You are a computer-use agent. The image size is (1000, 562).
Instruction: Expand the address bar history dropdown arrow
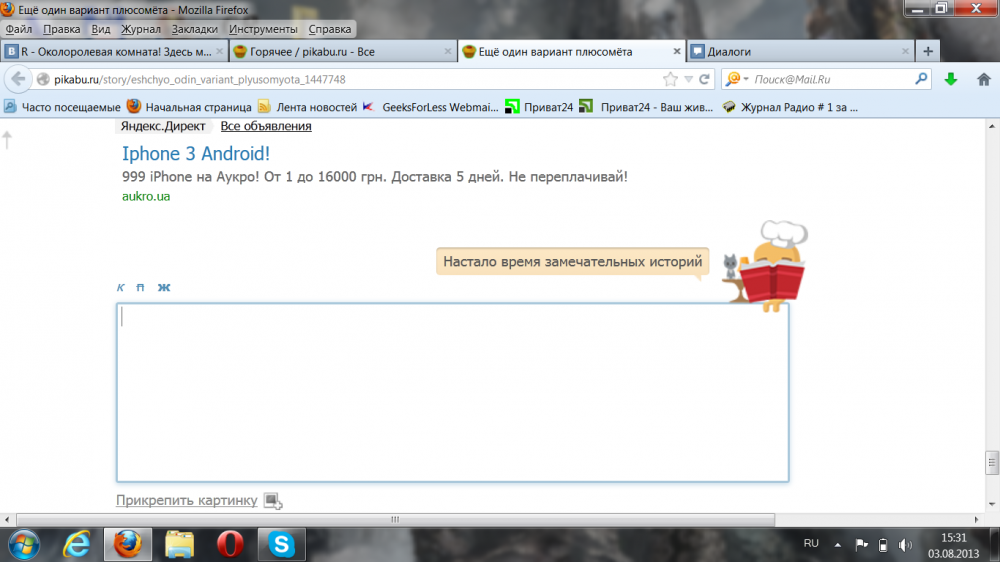point(688,79)
